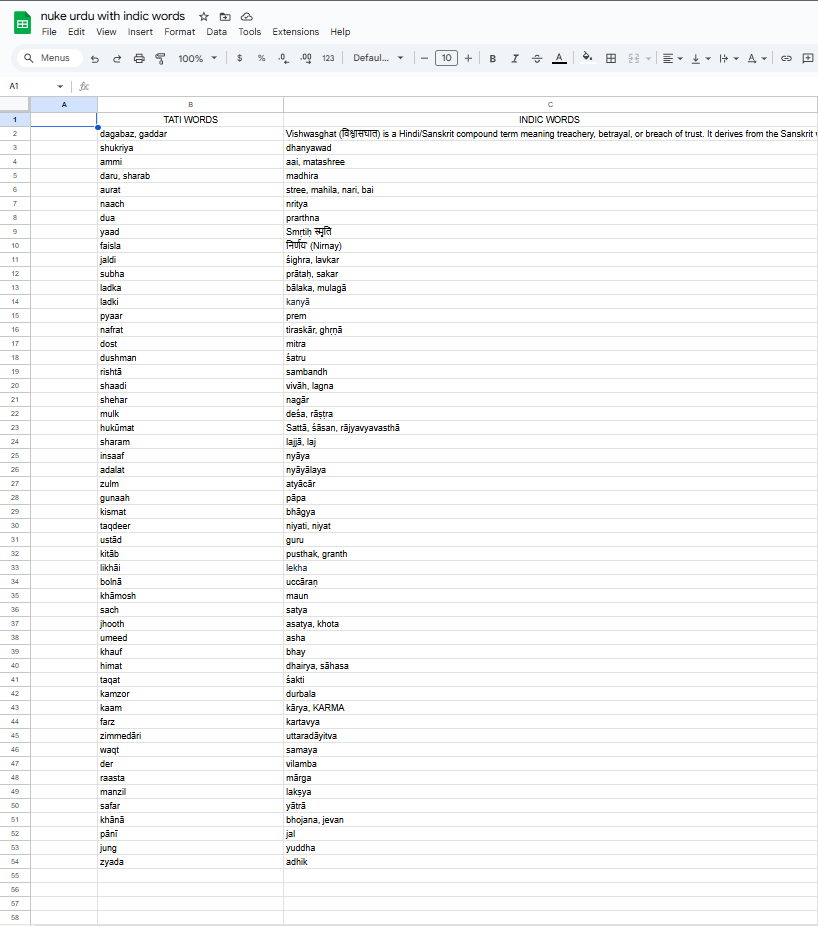Select cell containing shukriya
818x926 pixels.
point(190,148)
